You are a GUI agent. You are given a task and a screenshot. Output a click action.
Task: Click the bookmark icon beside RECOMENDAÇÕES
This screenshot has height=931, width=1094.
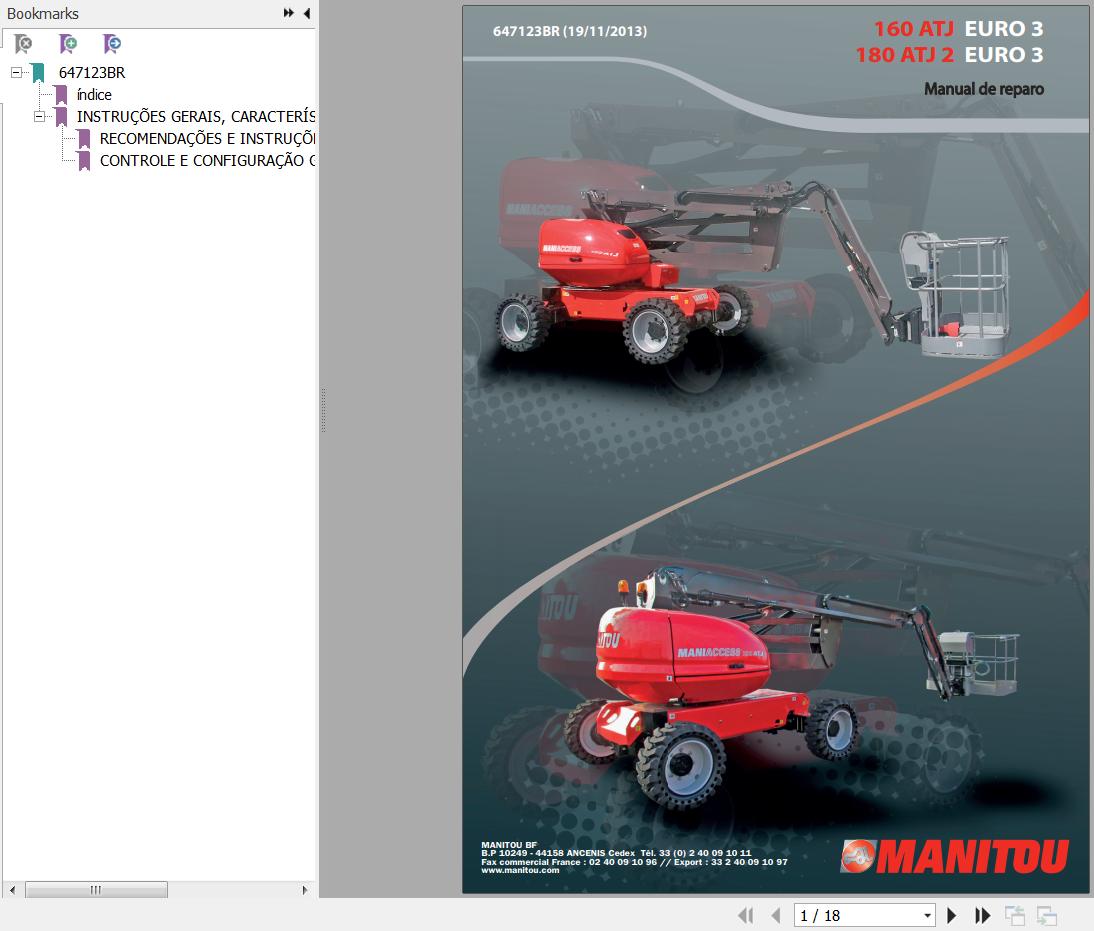coord(84,139)
